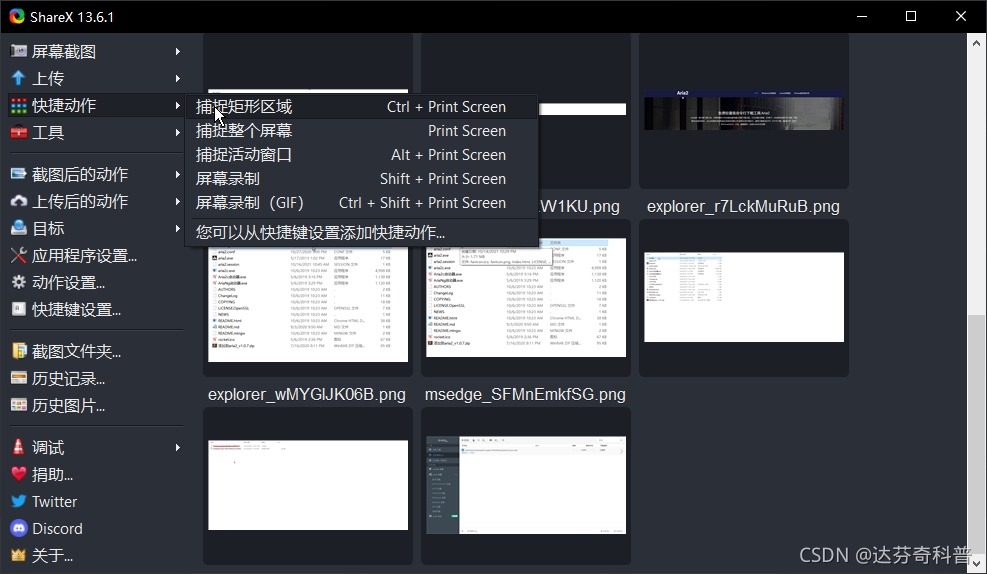The height and width of the screenshot is (574, 987).
Task: Choose 屏幕录制 Shift + Print Screen entry
Action: [x=361, y=179]
